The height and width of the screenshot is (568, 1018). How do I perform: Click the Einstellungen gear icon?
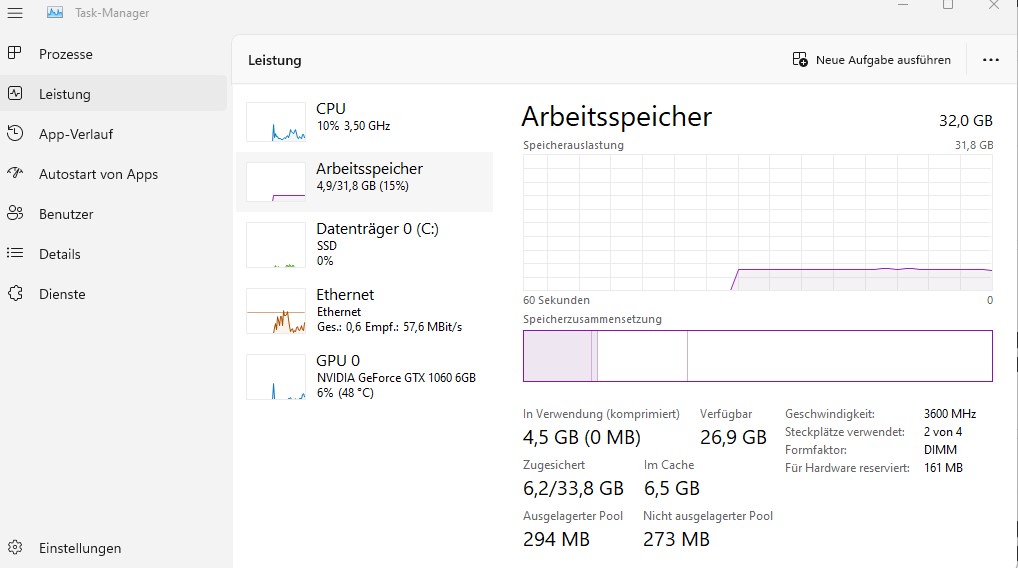(x=15, y=548)
